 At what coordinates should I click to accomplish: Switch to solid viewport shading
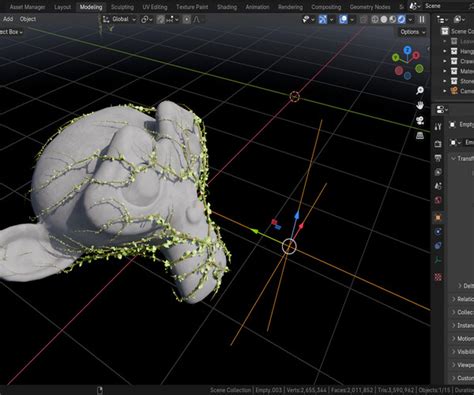pyautogui.click(x=384, y=20)
